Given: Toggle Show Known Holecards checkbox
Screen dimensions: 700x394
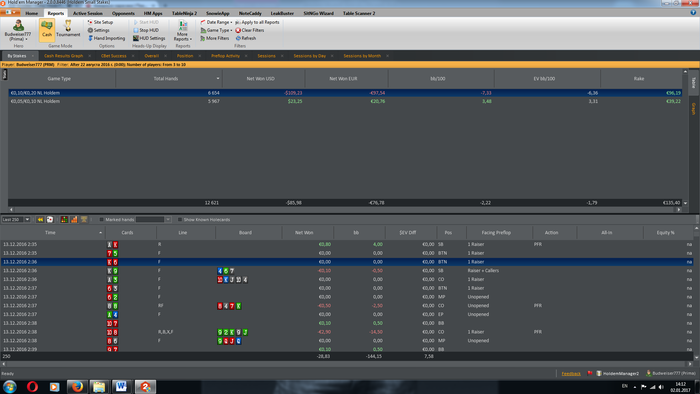Looking at the screenshot, I should 180,220.
